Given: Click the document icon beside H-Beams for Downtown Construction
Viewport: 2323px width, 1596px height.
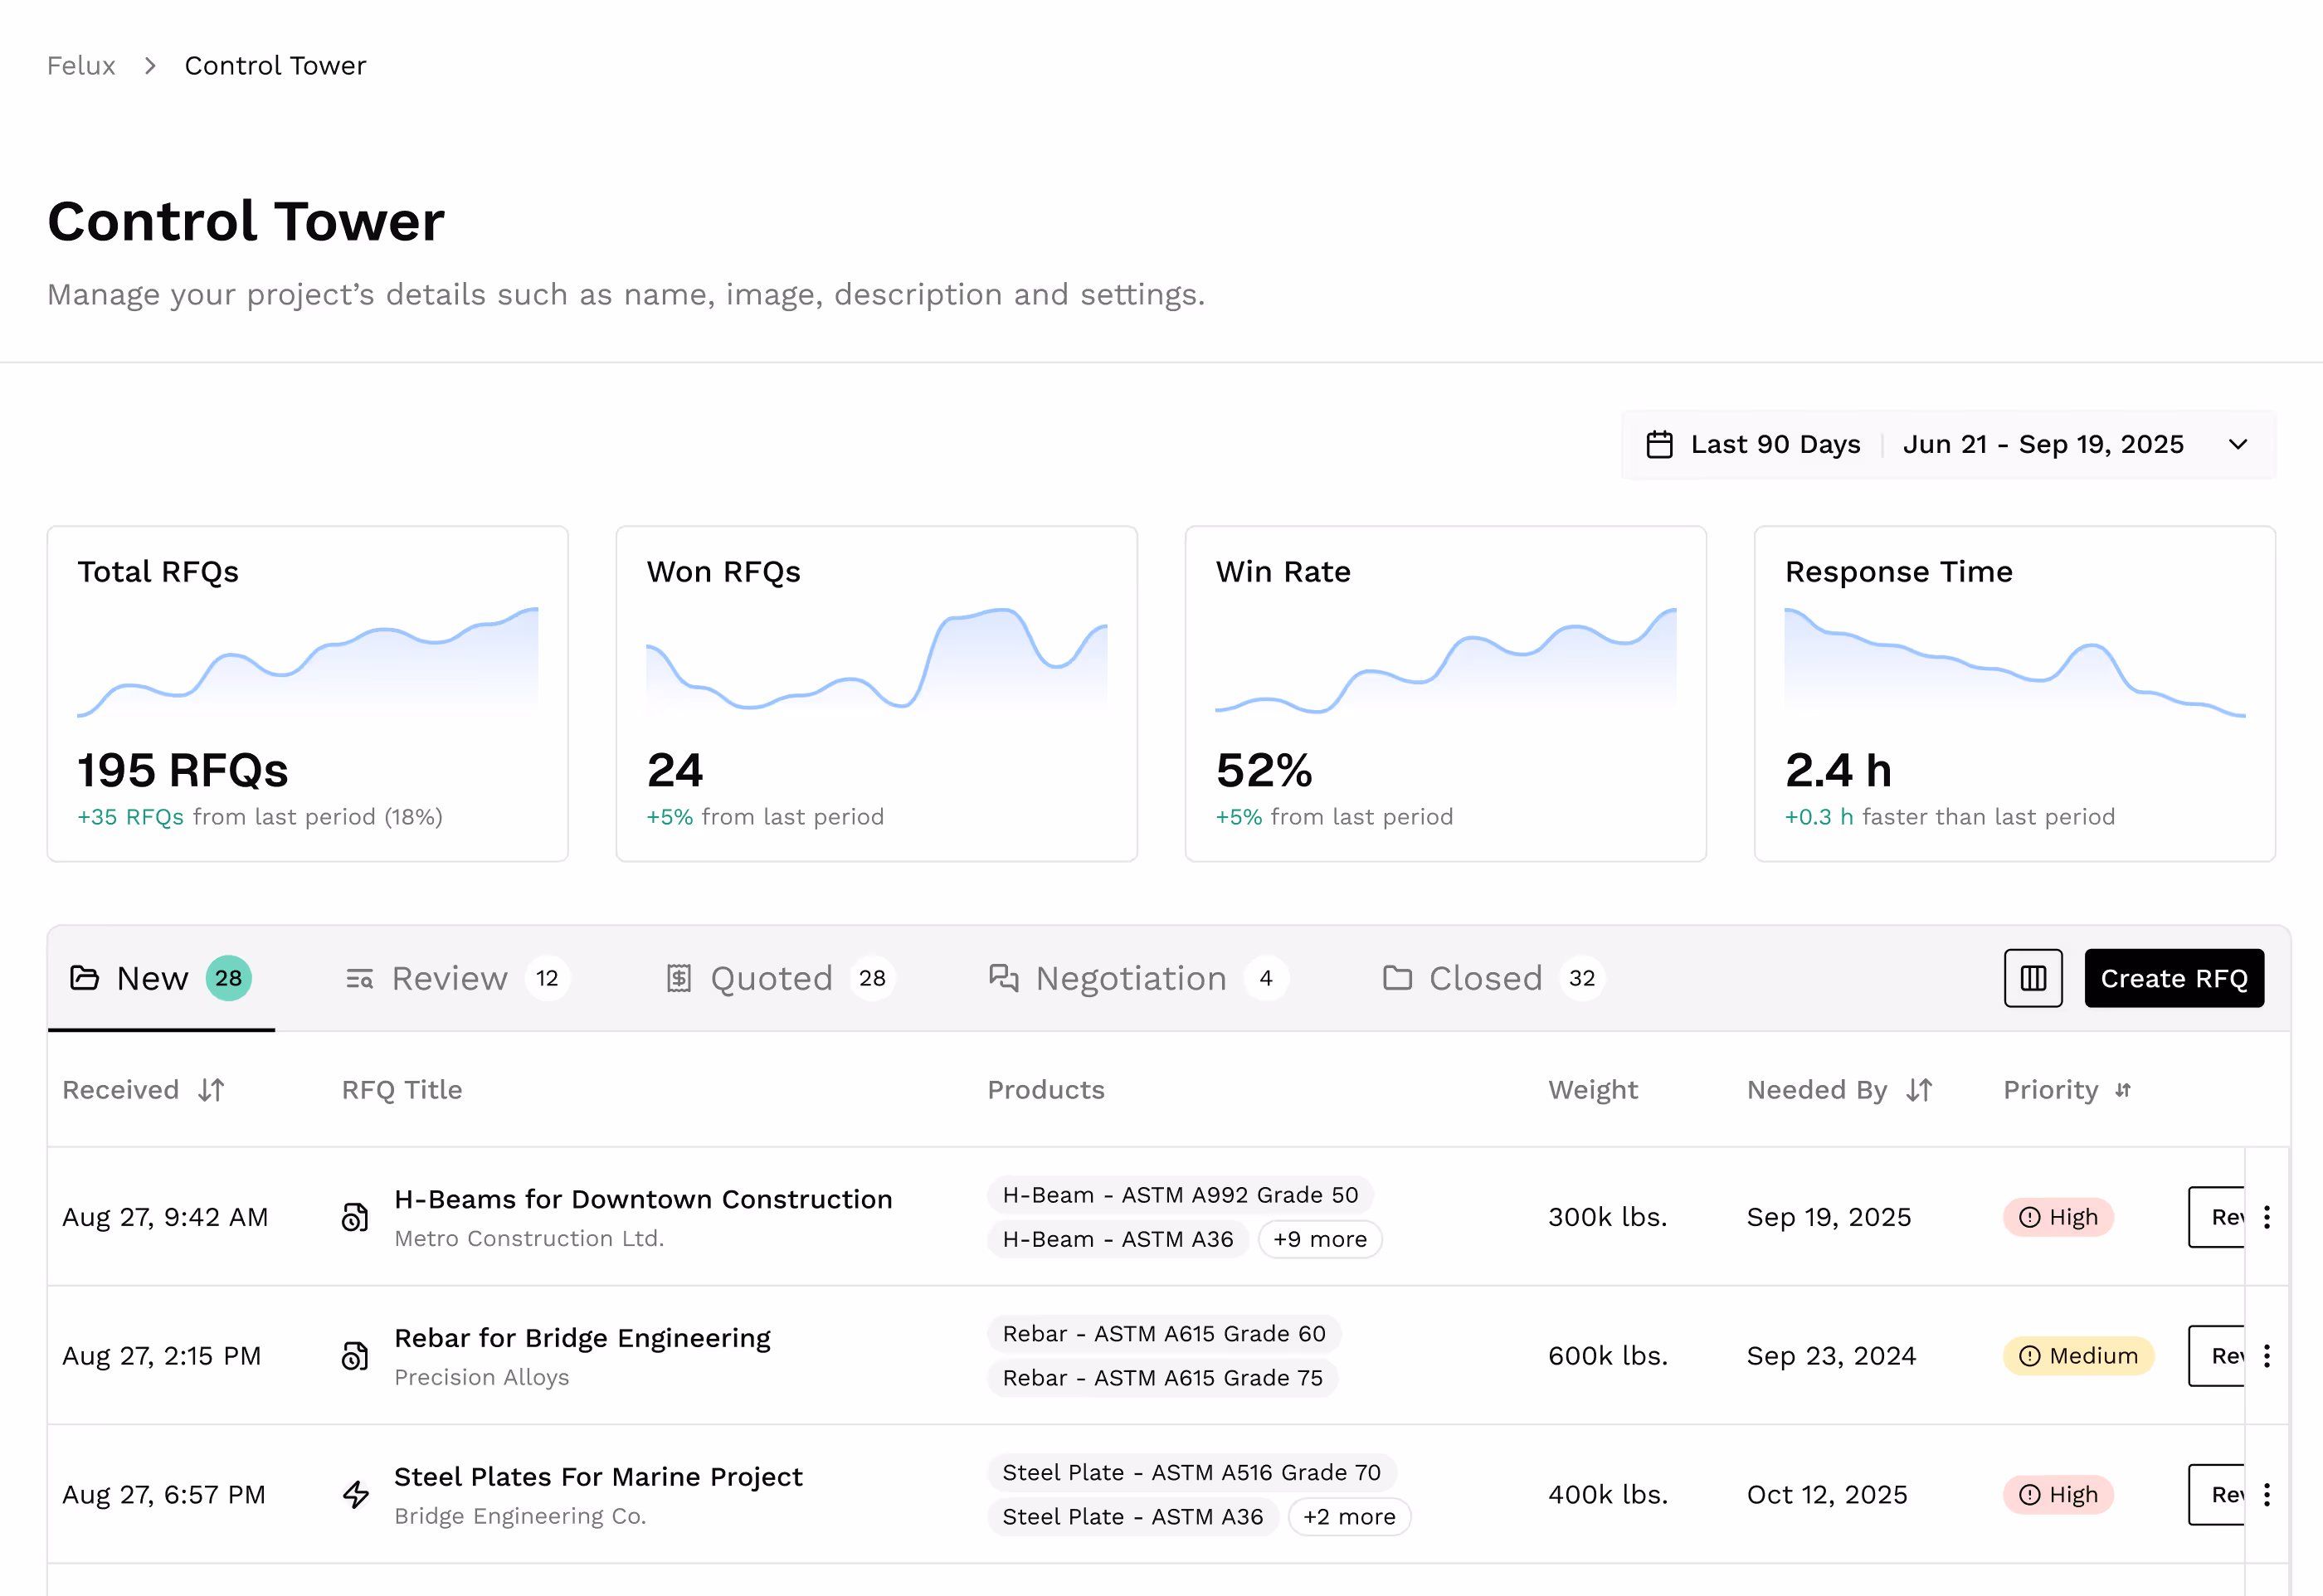Looking at the screenshot, I should (355, 1217).
